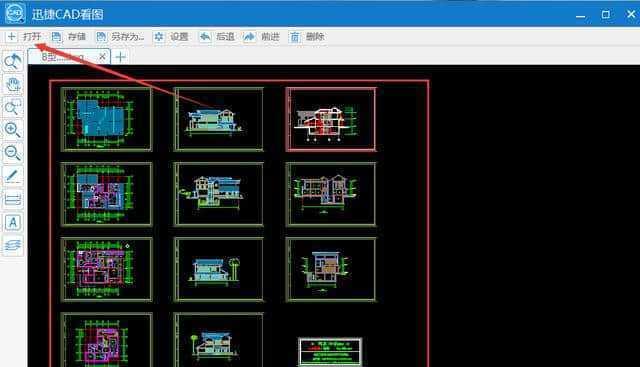Click the 后退 (Back) arrow icon
Viewport: 640px width, 367px height.
pyautogui.click(x=205, y=37)
